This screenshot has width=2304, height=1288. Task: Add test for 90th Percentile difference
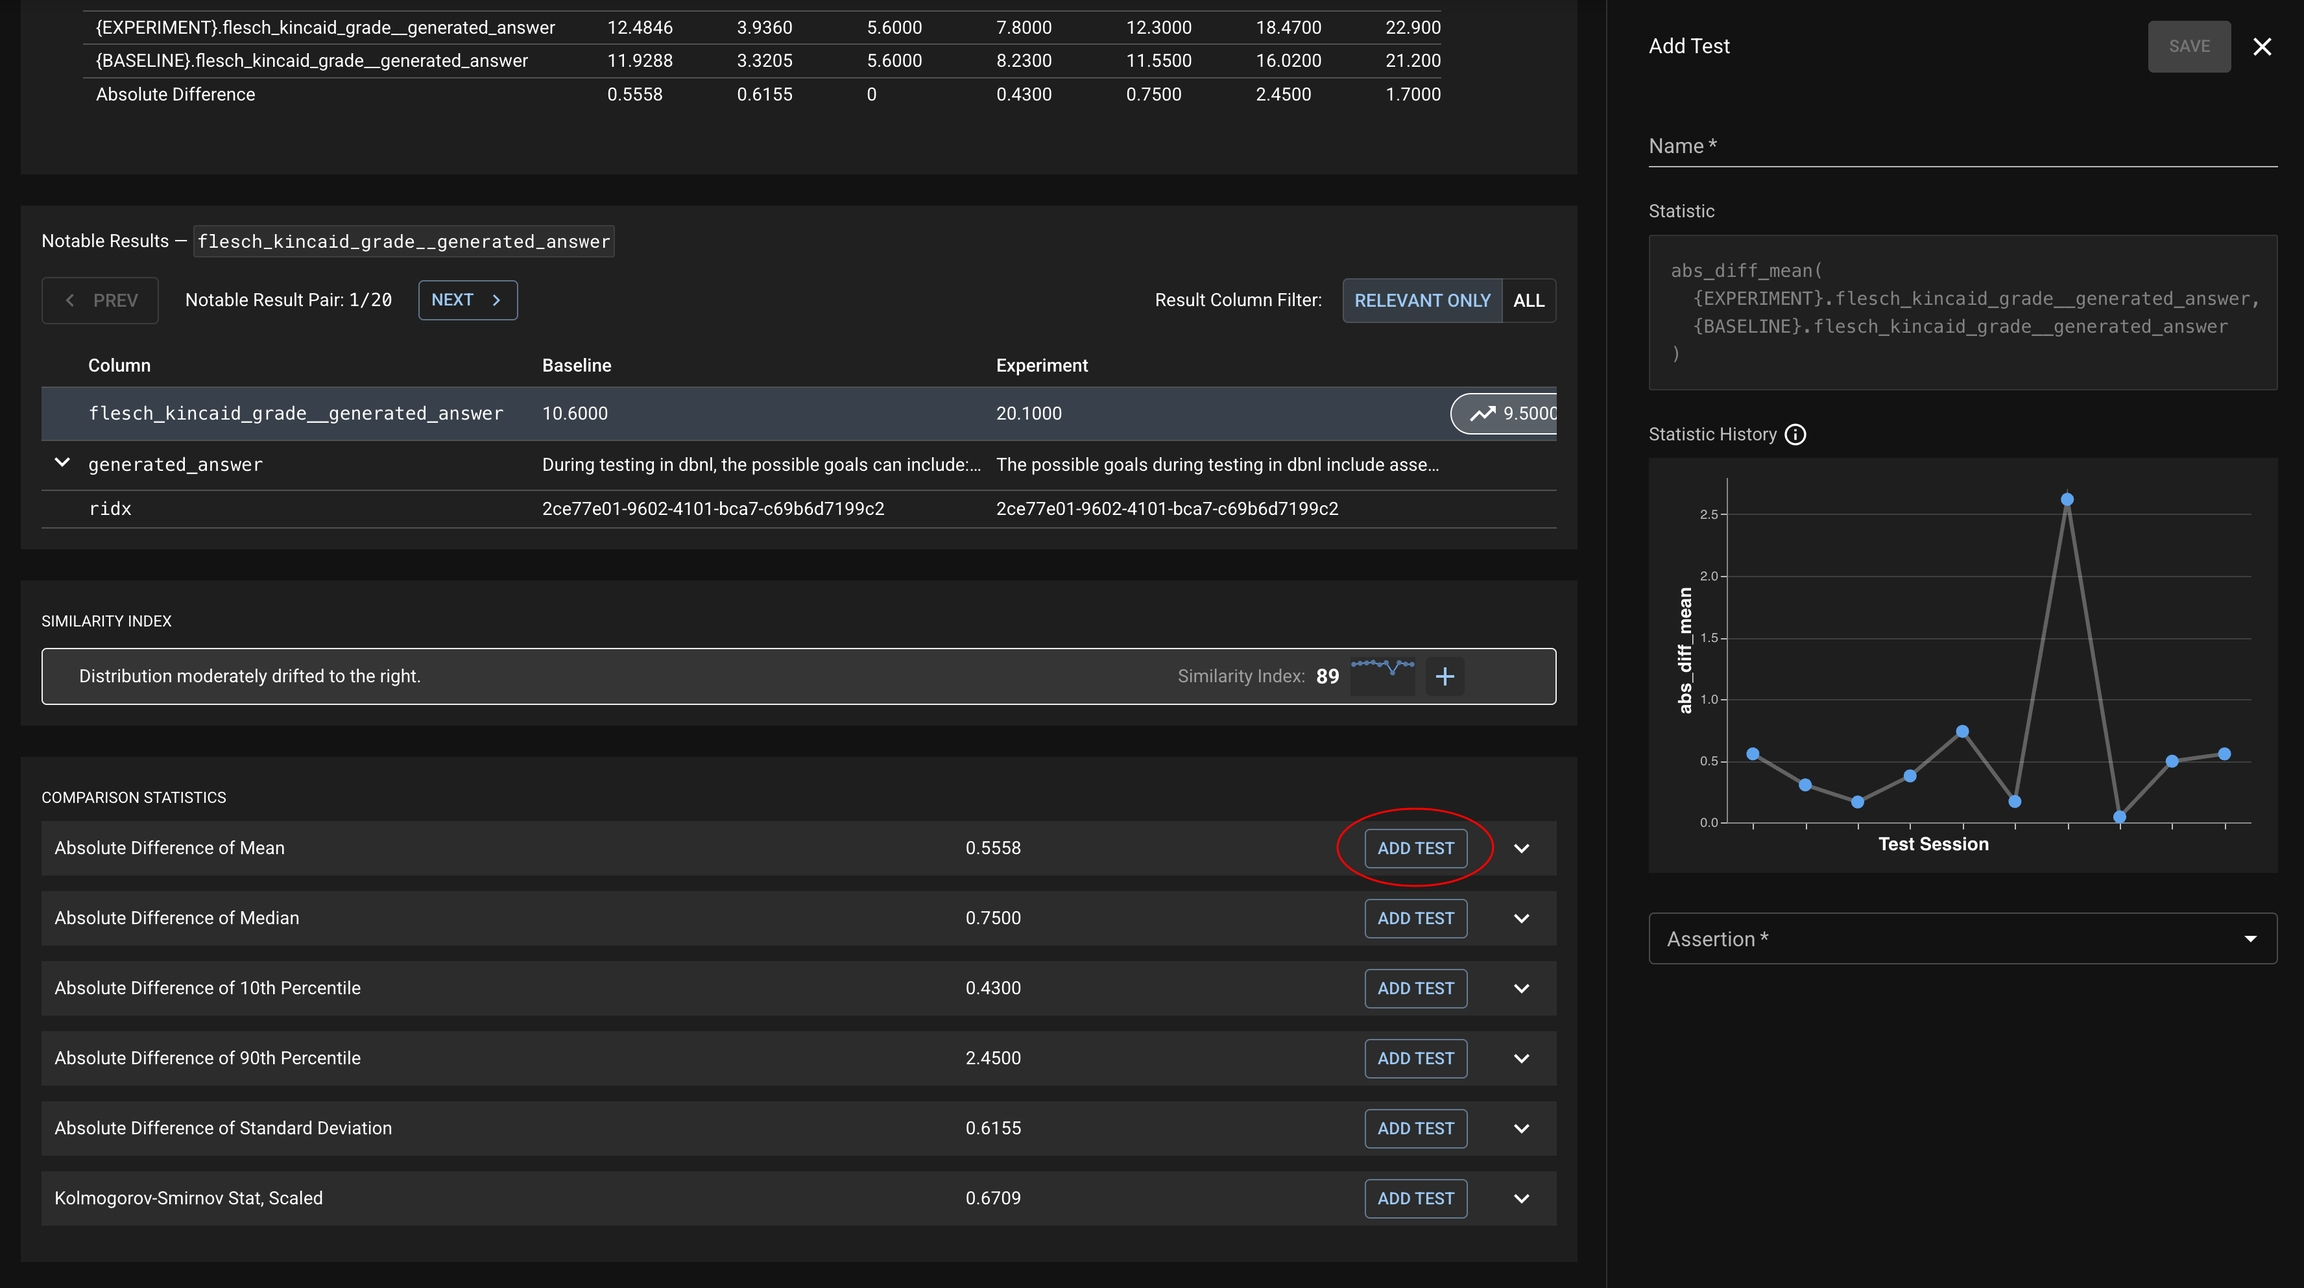coord(1415,1059)
